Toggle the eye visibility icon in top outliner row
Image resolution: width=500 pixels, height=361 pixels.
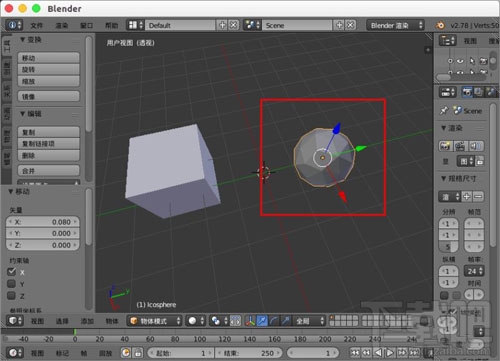point(460,61)
